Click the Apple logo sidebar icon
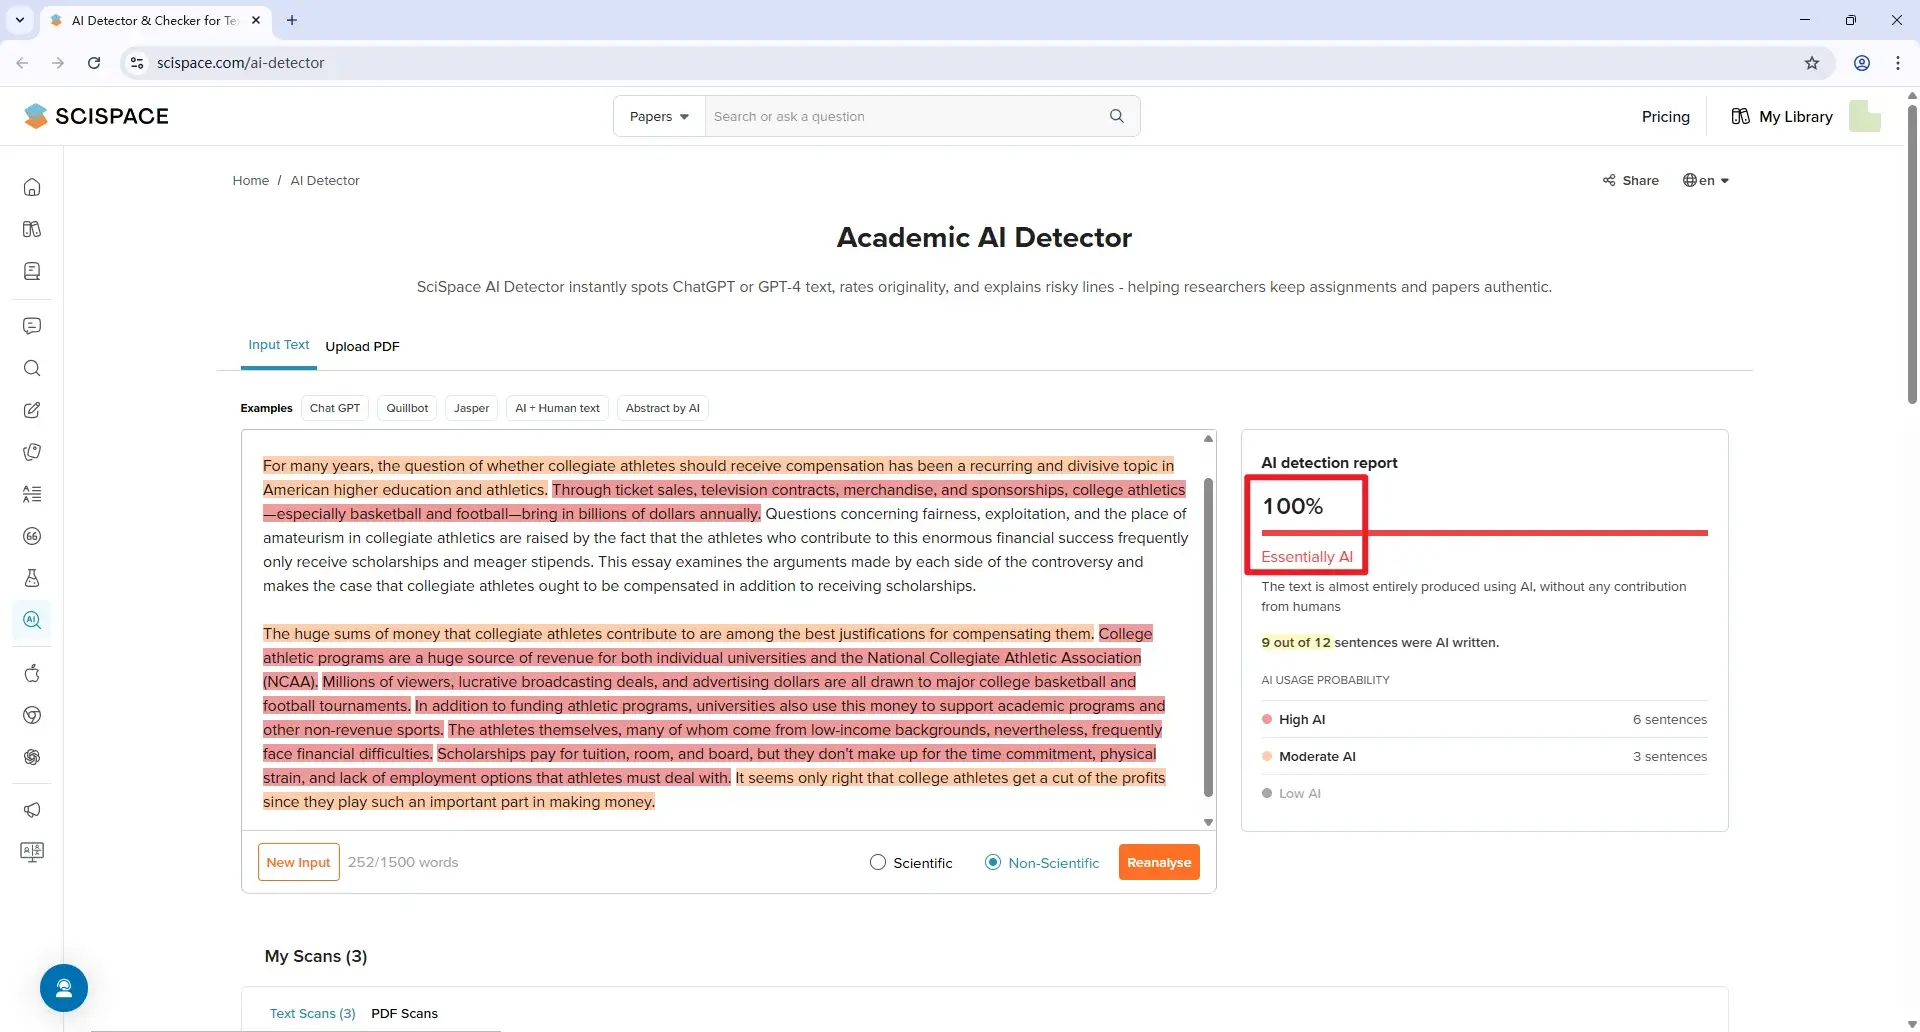 click(32, 673)
